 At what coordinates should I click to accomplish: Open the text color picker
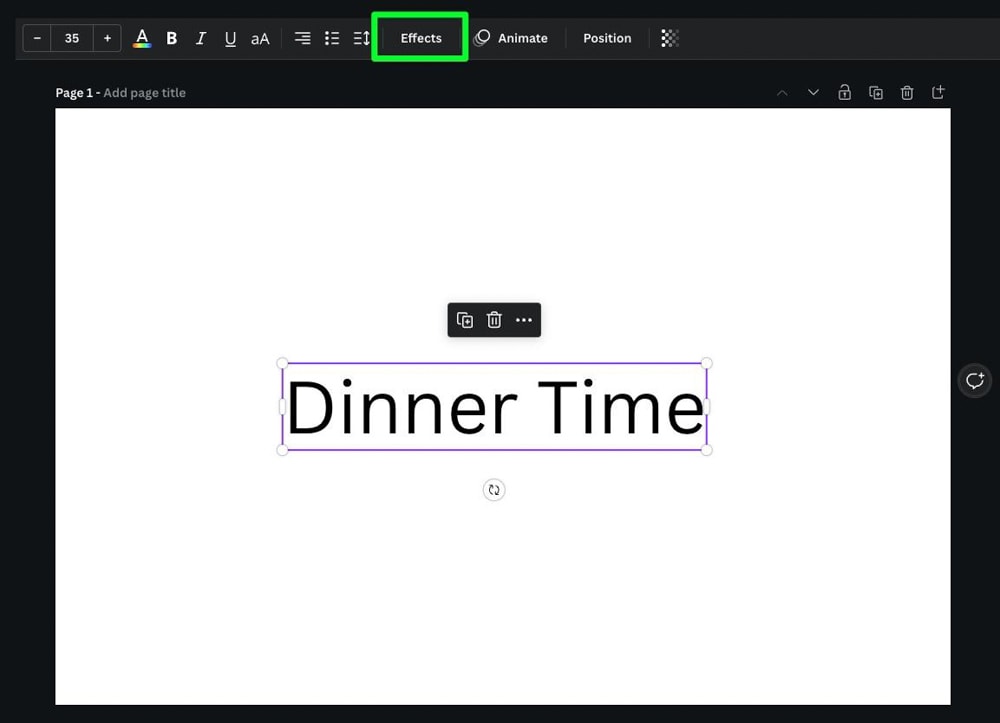click(142, 38)
